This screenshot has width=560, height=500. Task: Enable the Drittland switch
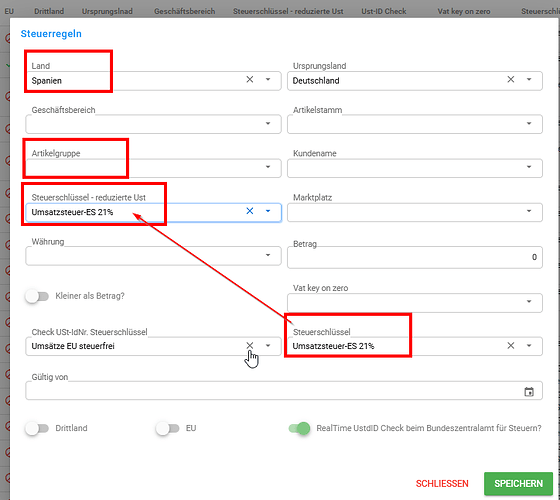click(x=37, y=428)
